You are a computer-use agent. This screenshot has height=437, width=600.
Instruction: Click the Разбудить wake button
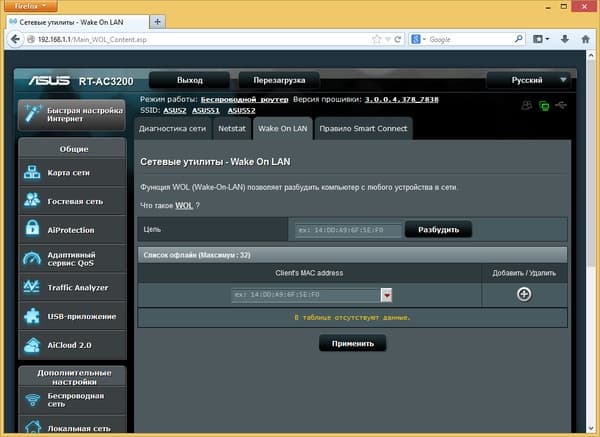[438, 230]
